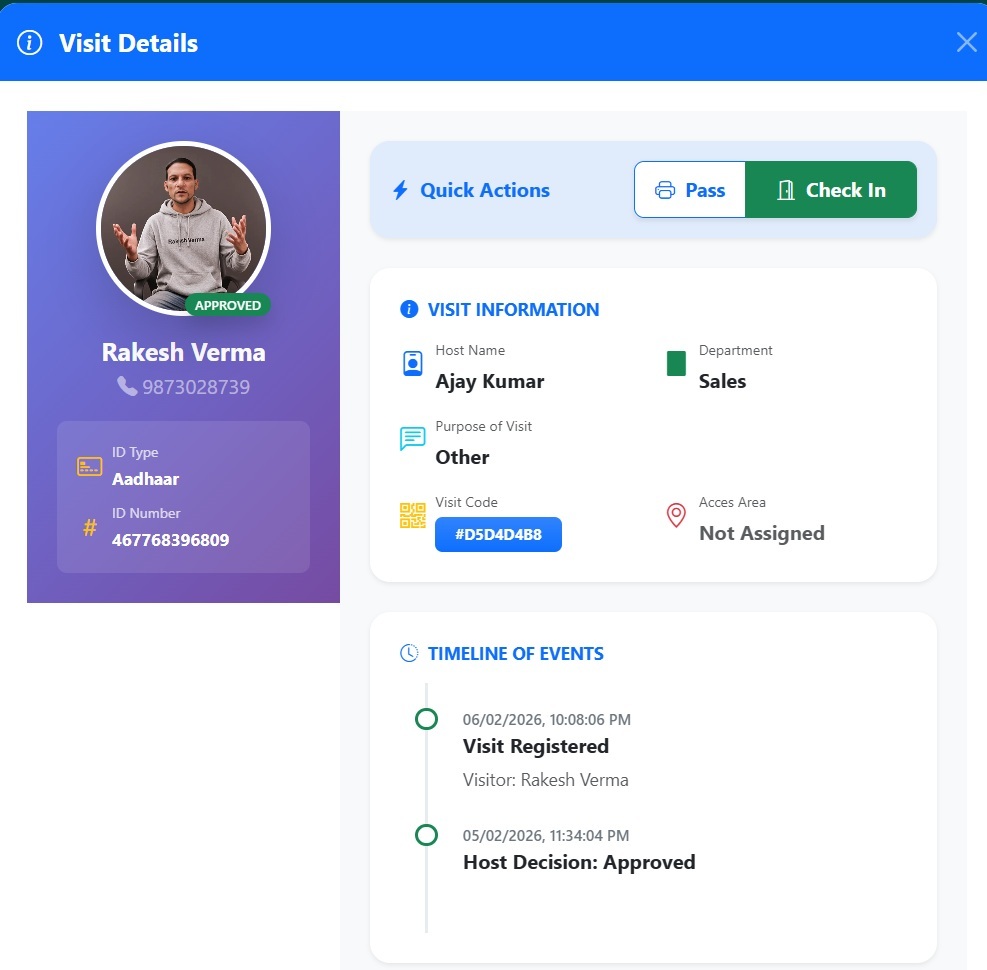Click the ID Number hash icon

pos(89,527)
